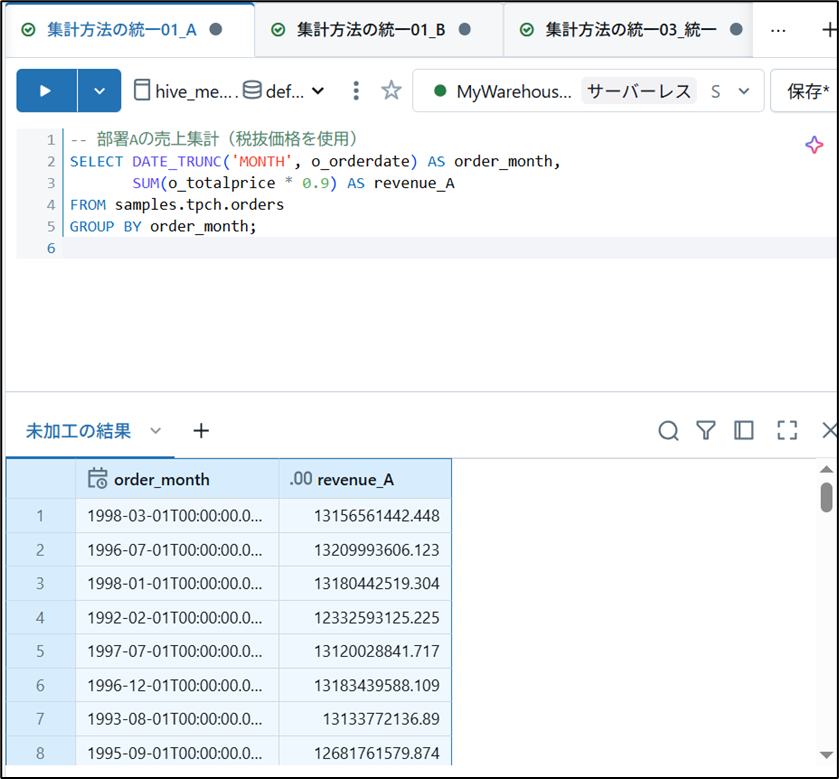Click the FROM samples.tpch.orders line
The image size is (839, 779).
(177, 205)
